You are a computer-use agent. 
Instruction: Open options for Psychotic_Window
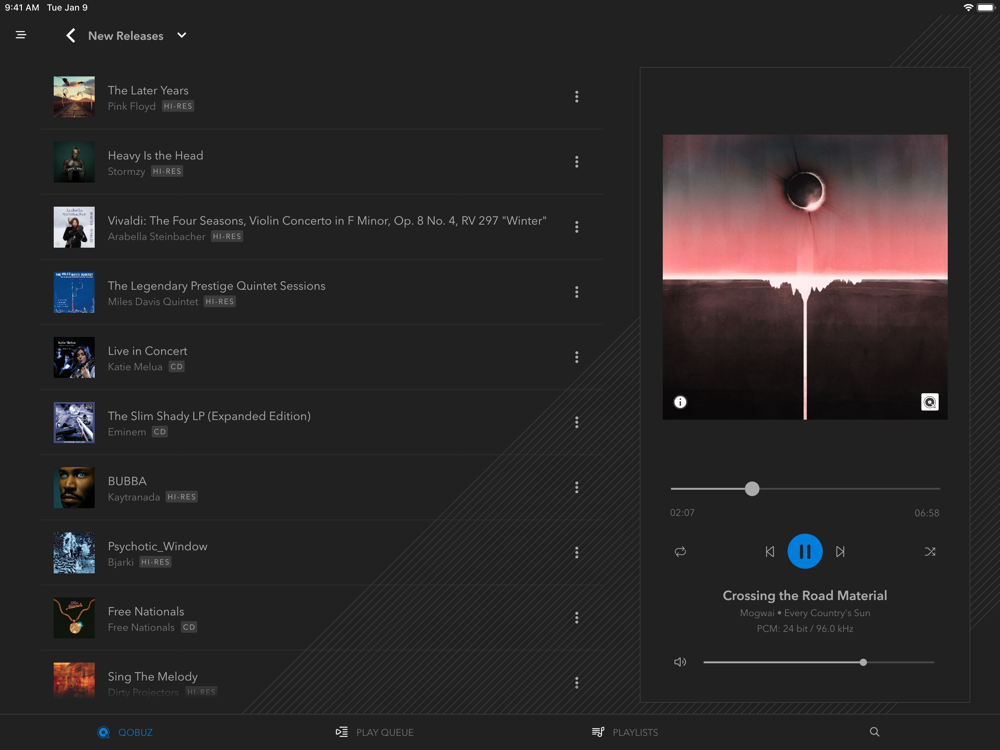577,552
